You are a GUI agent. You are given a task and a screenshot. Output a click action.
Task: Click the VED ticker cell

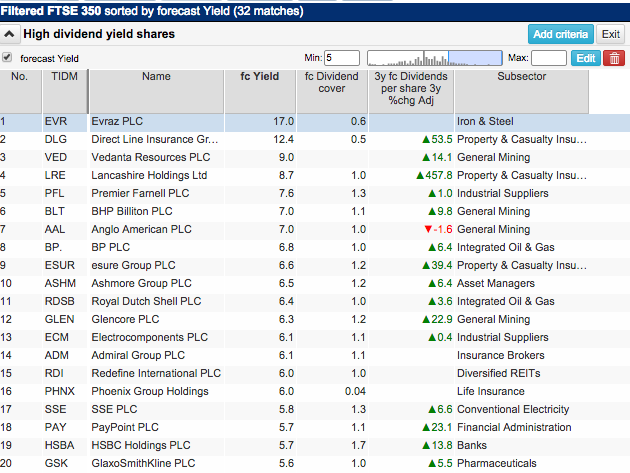tap(56, 158)
